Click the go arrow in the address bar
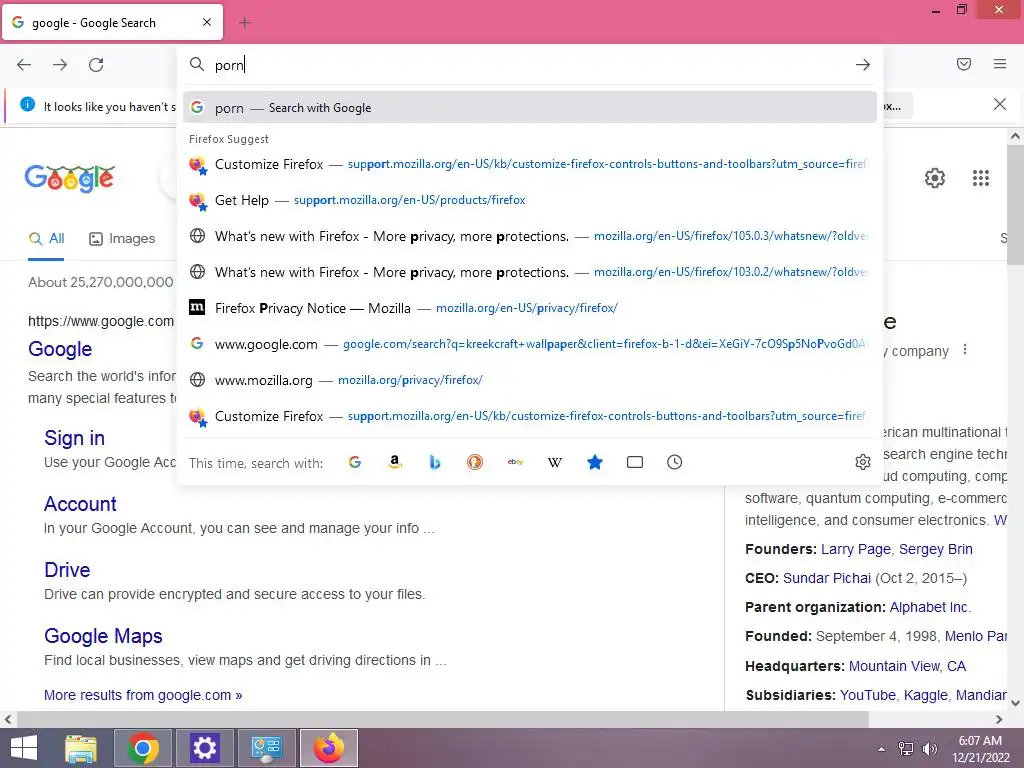Image resolution: width=1024 pixels, height=768 pixels. 863,65
